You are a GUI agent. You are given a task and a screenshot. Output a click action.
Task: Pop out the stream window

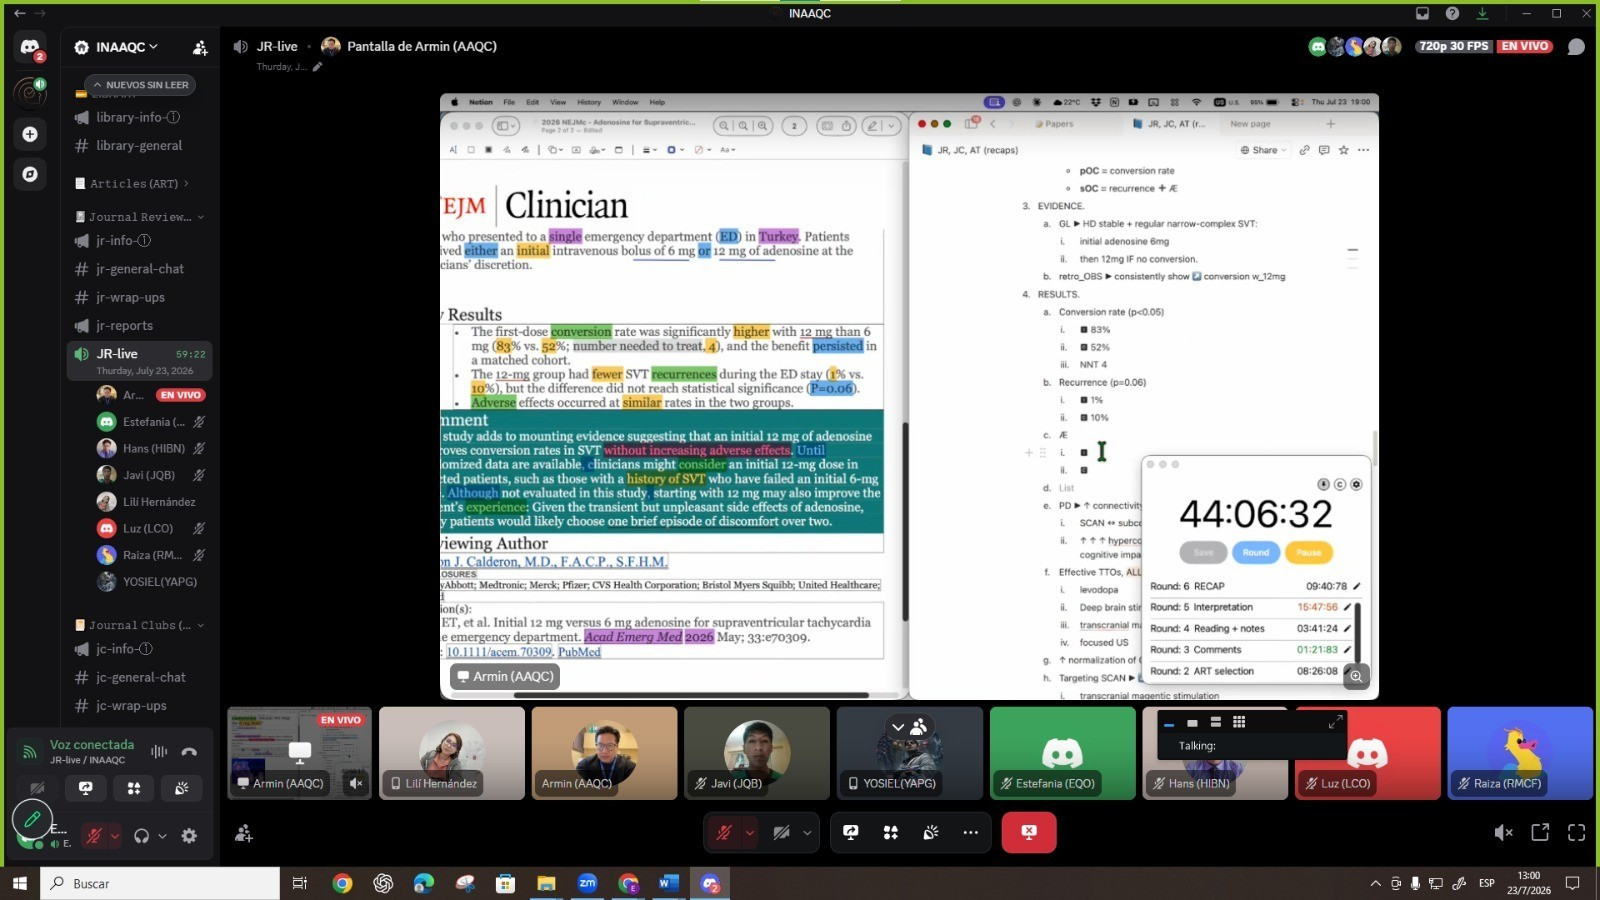tap(1540, 832)
